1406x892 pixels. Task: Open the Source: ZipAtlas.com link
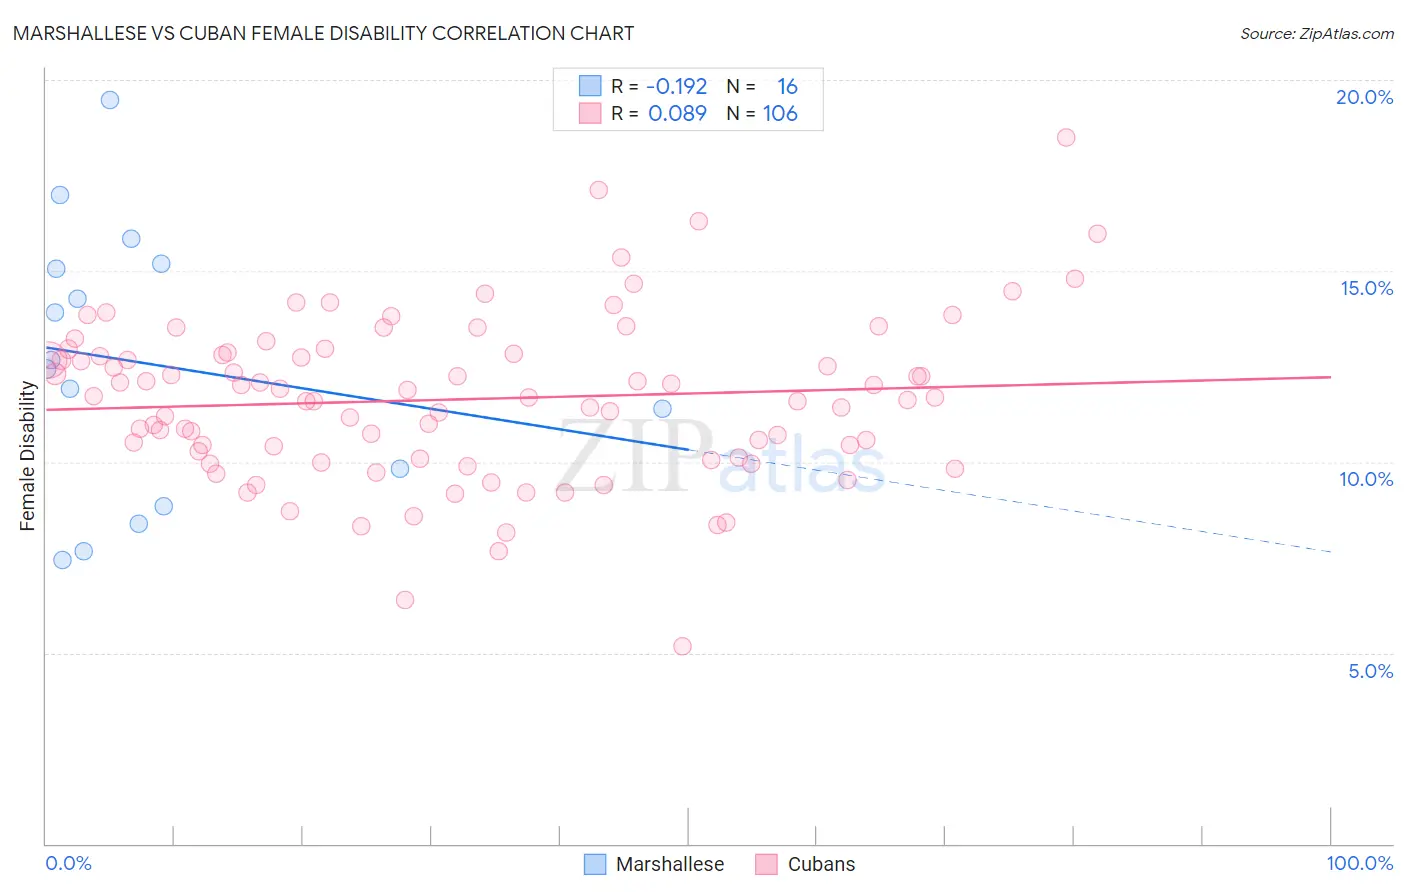click(x=1317, y=33)
